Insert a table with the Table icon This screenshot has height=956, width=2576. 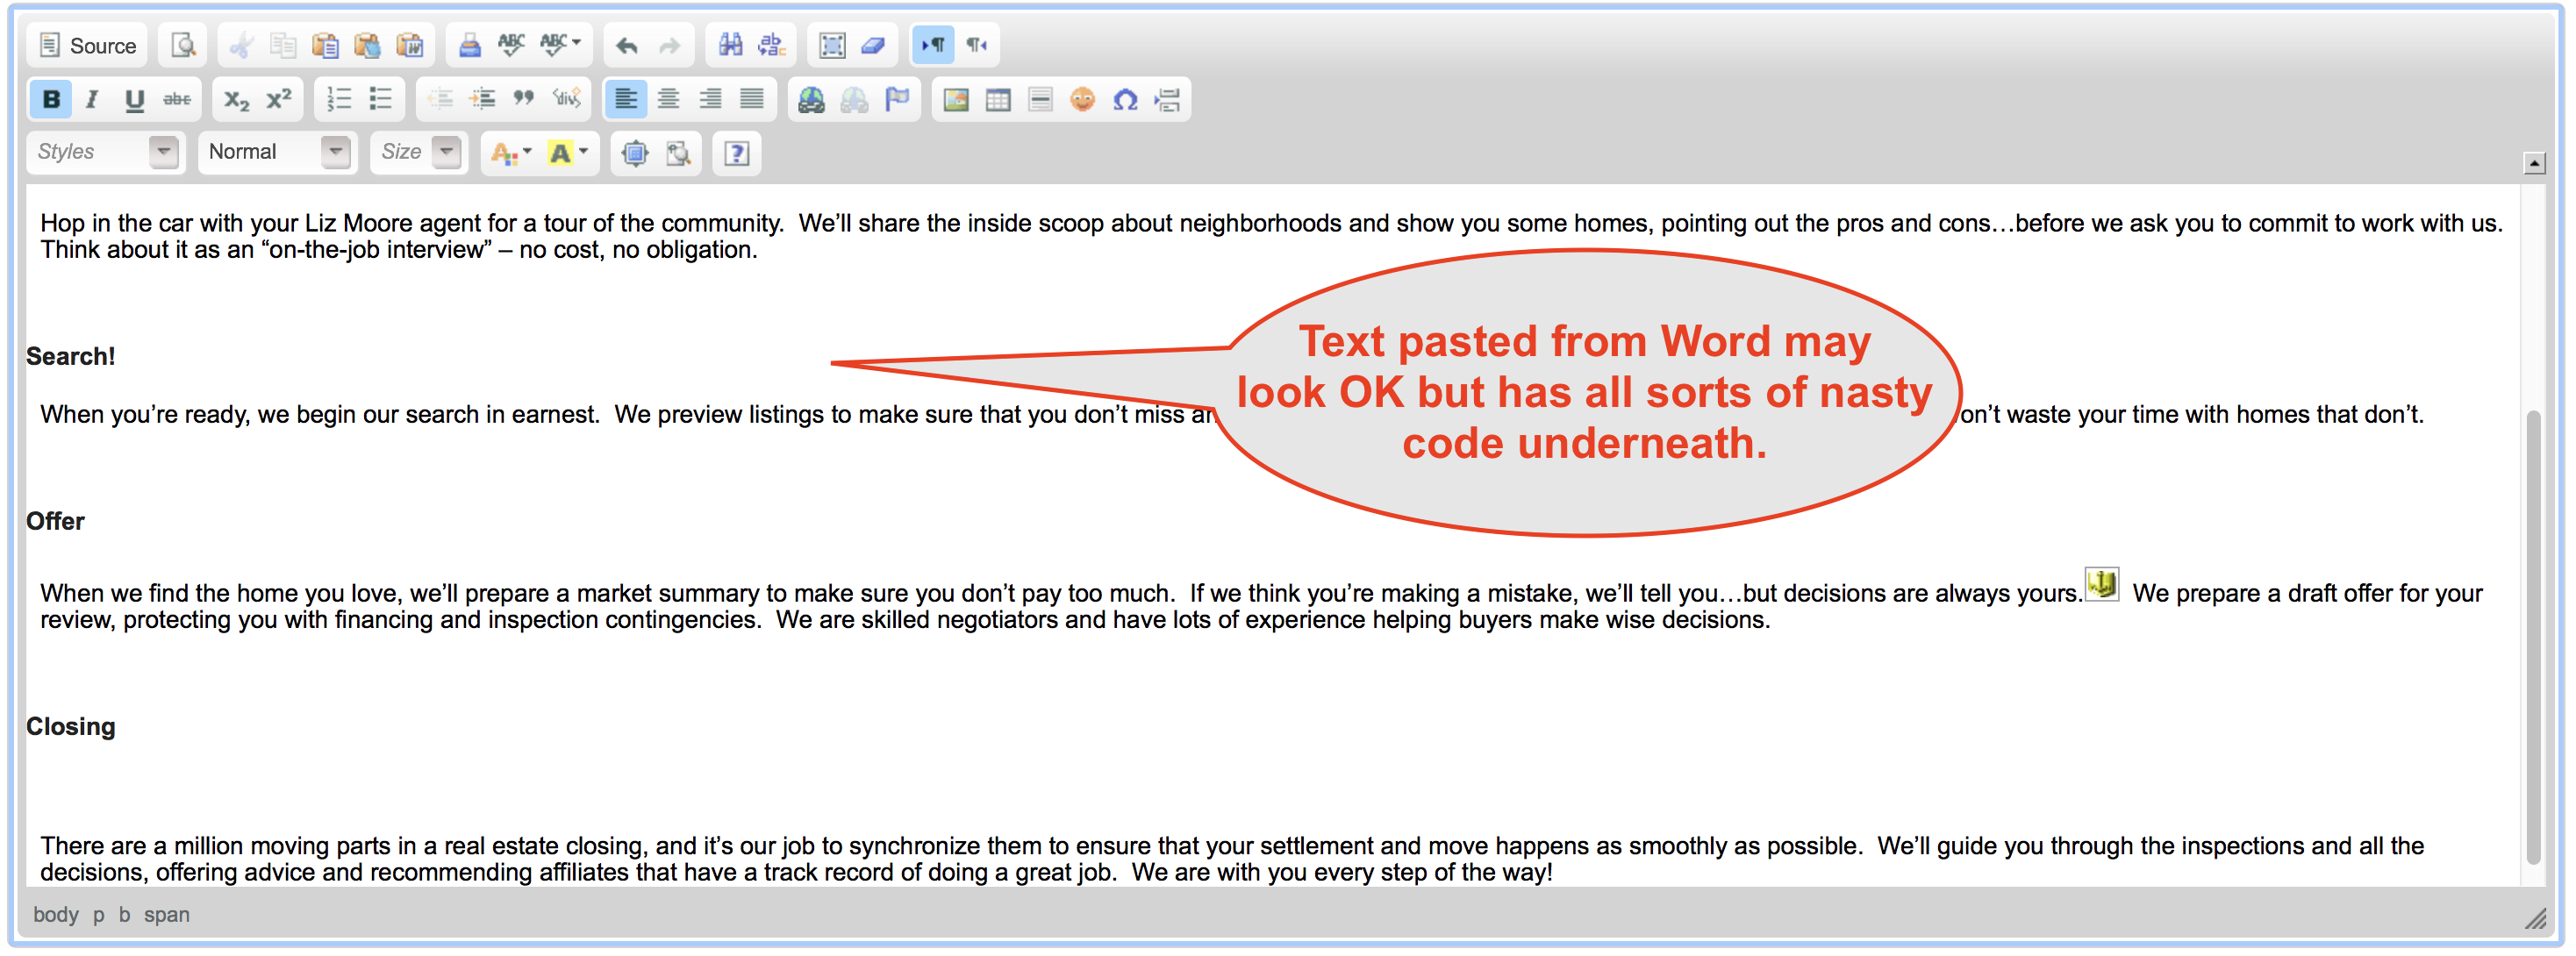[x=997, y=99]
